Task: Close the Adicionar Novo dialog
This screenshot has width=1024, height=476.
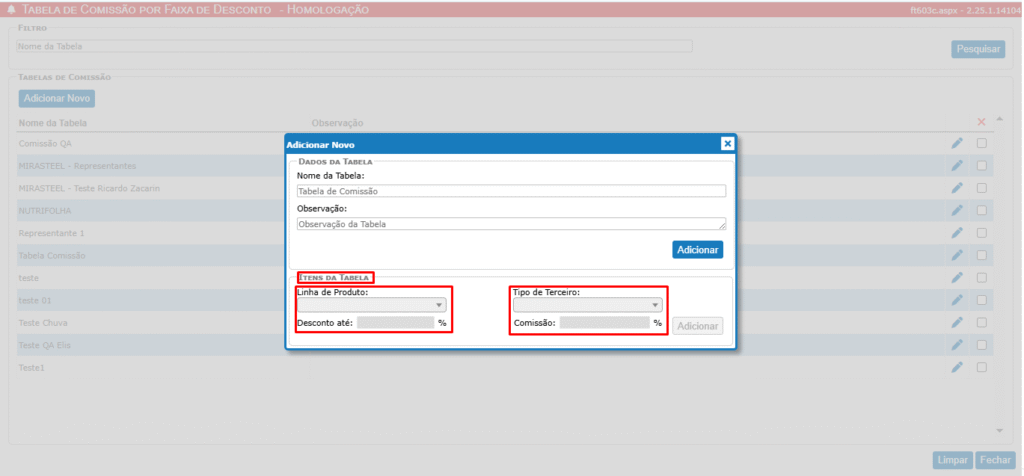Action: pyautogui.click(x=728, y=144)
